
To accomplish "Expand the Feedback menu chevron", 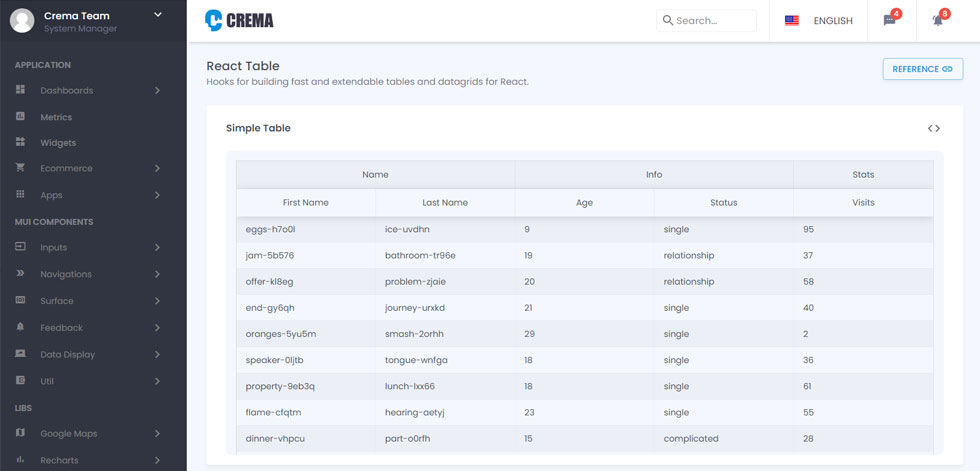I will click(x=158, y=327).
